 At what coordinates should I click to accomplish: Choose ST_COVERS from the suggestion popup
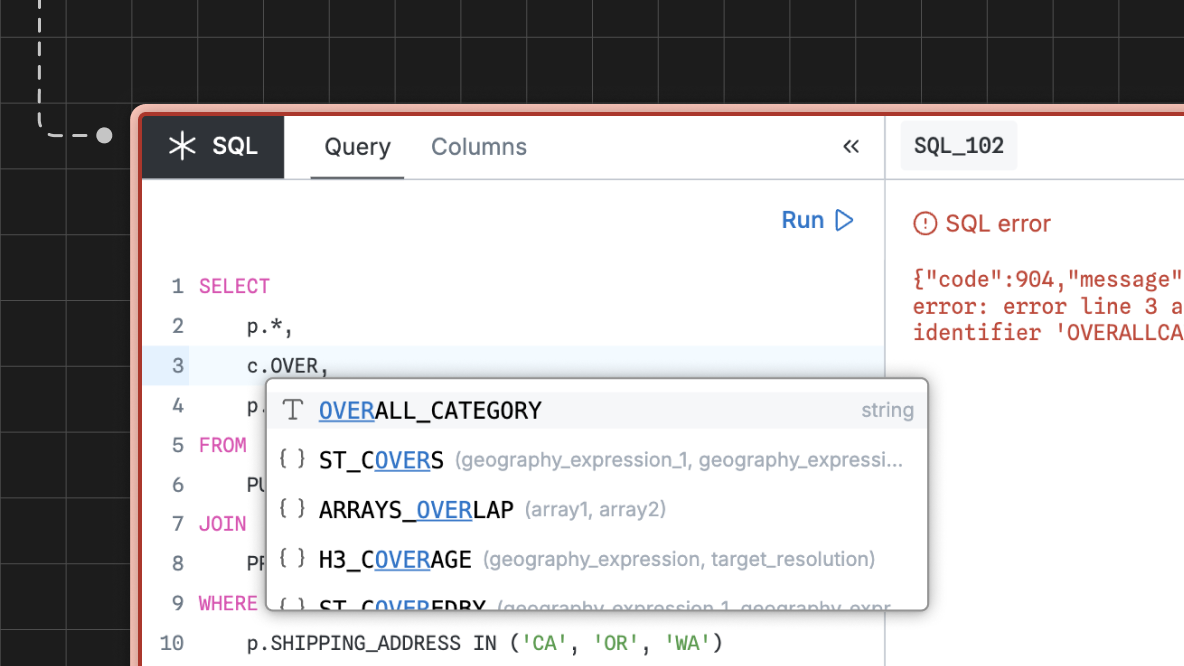coord(380,459)
